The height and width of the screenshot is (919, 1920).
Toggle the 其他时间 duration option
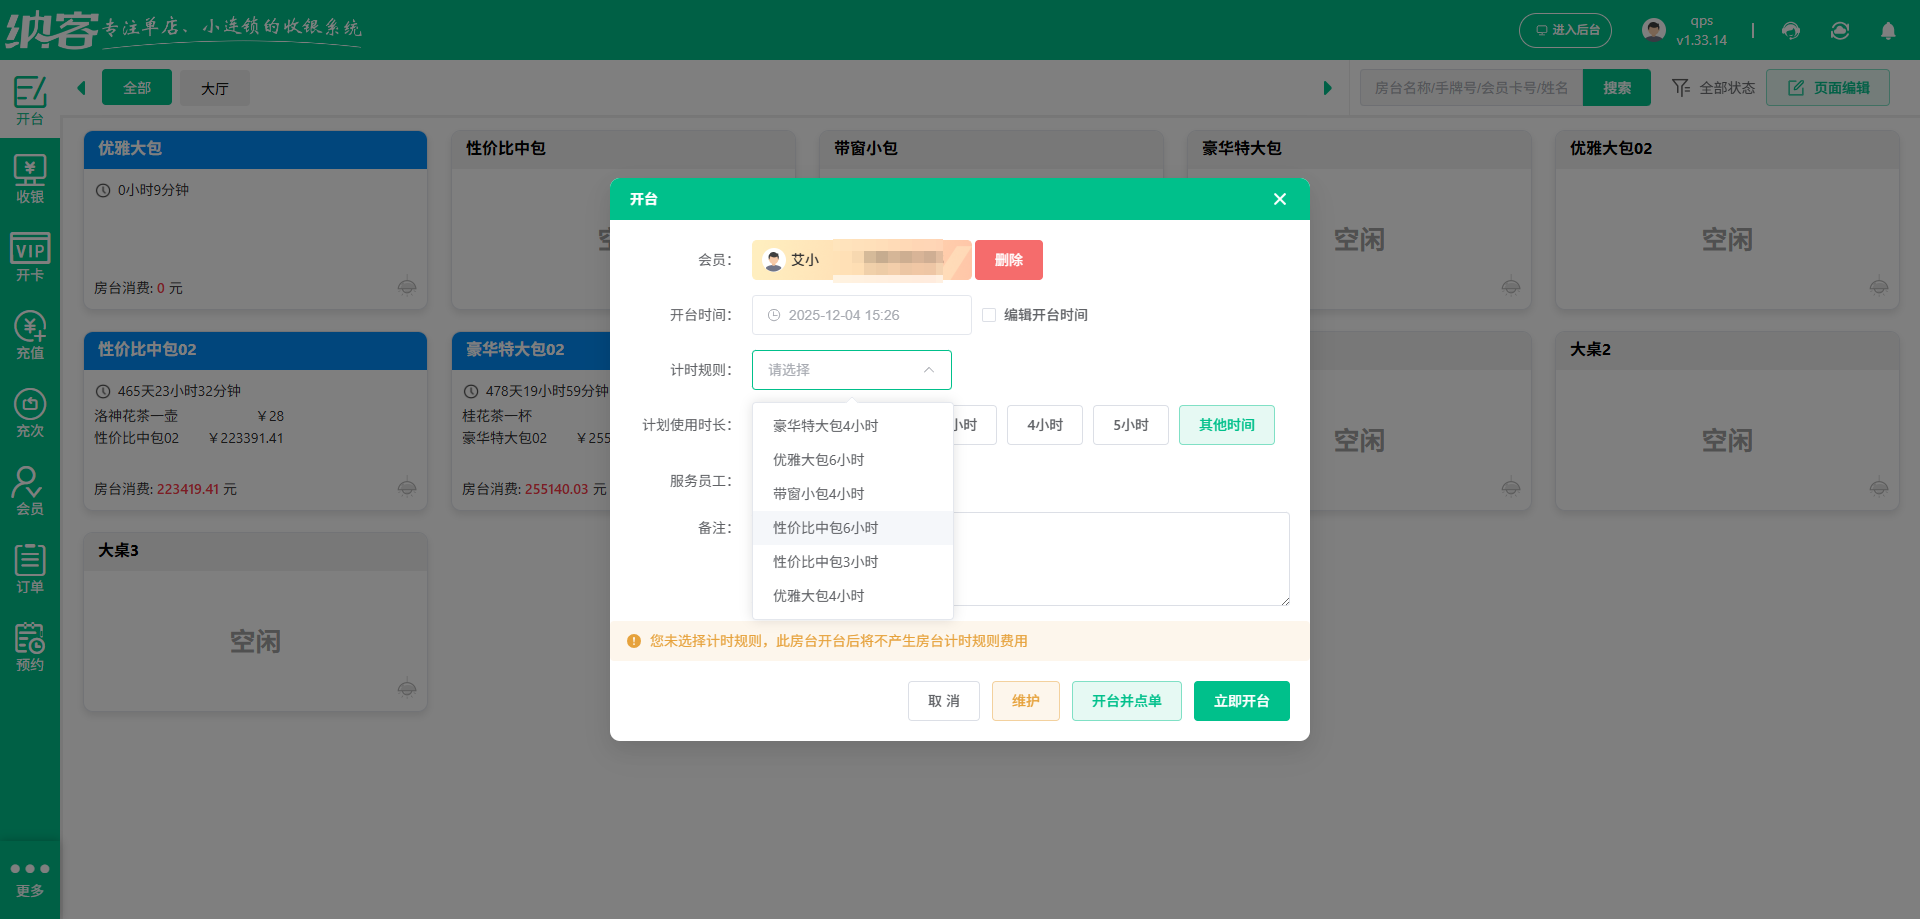1226,424
